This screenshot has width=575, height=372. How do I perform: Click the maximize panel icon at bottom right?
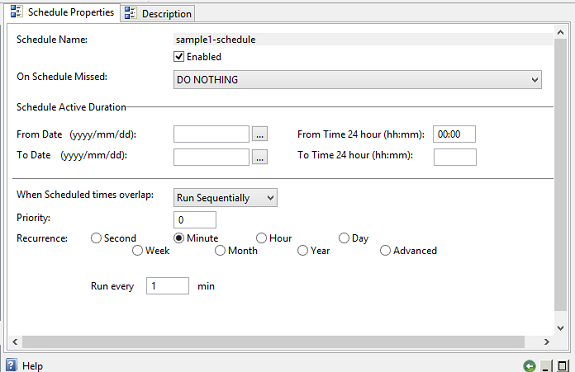[563, 366]
